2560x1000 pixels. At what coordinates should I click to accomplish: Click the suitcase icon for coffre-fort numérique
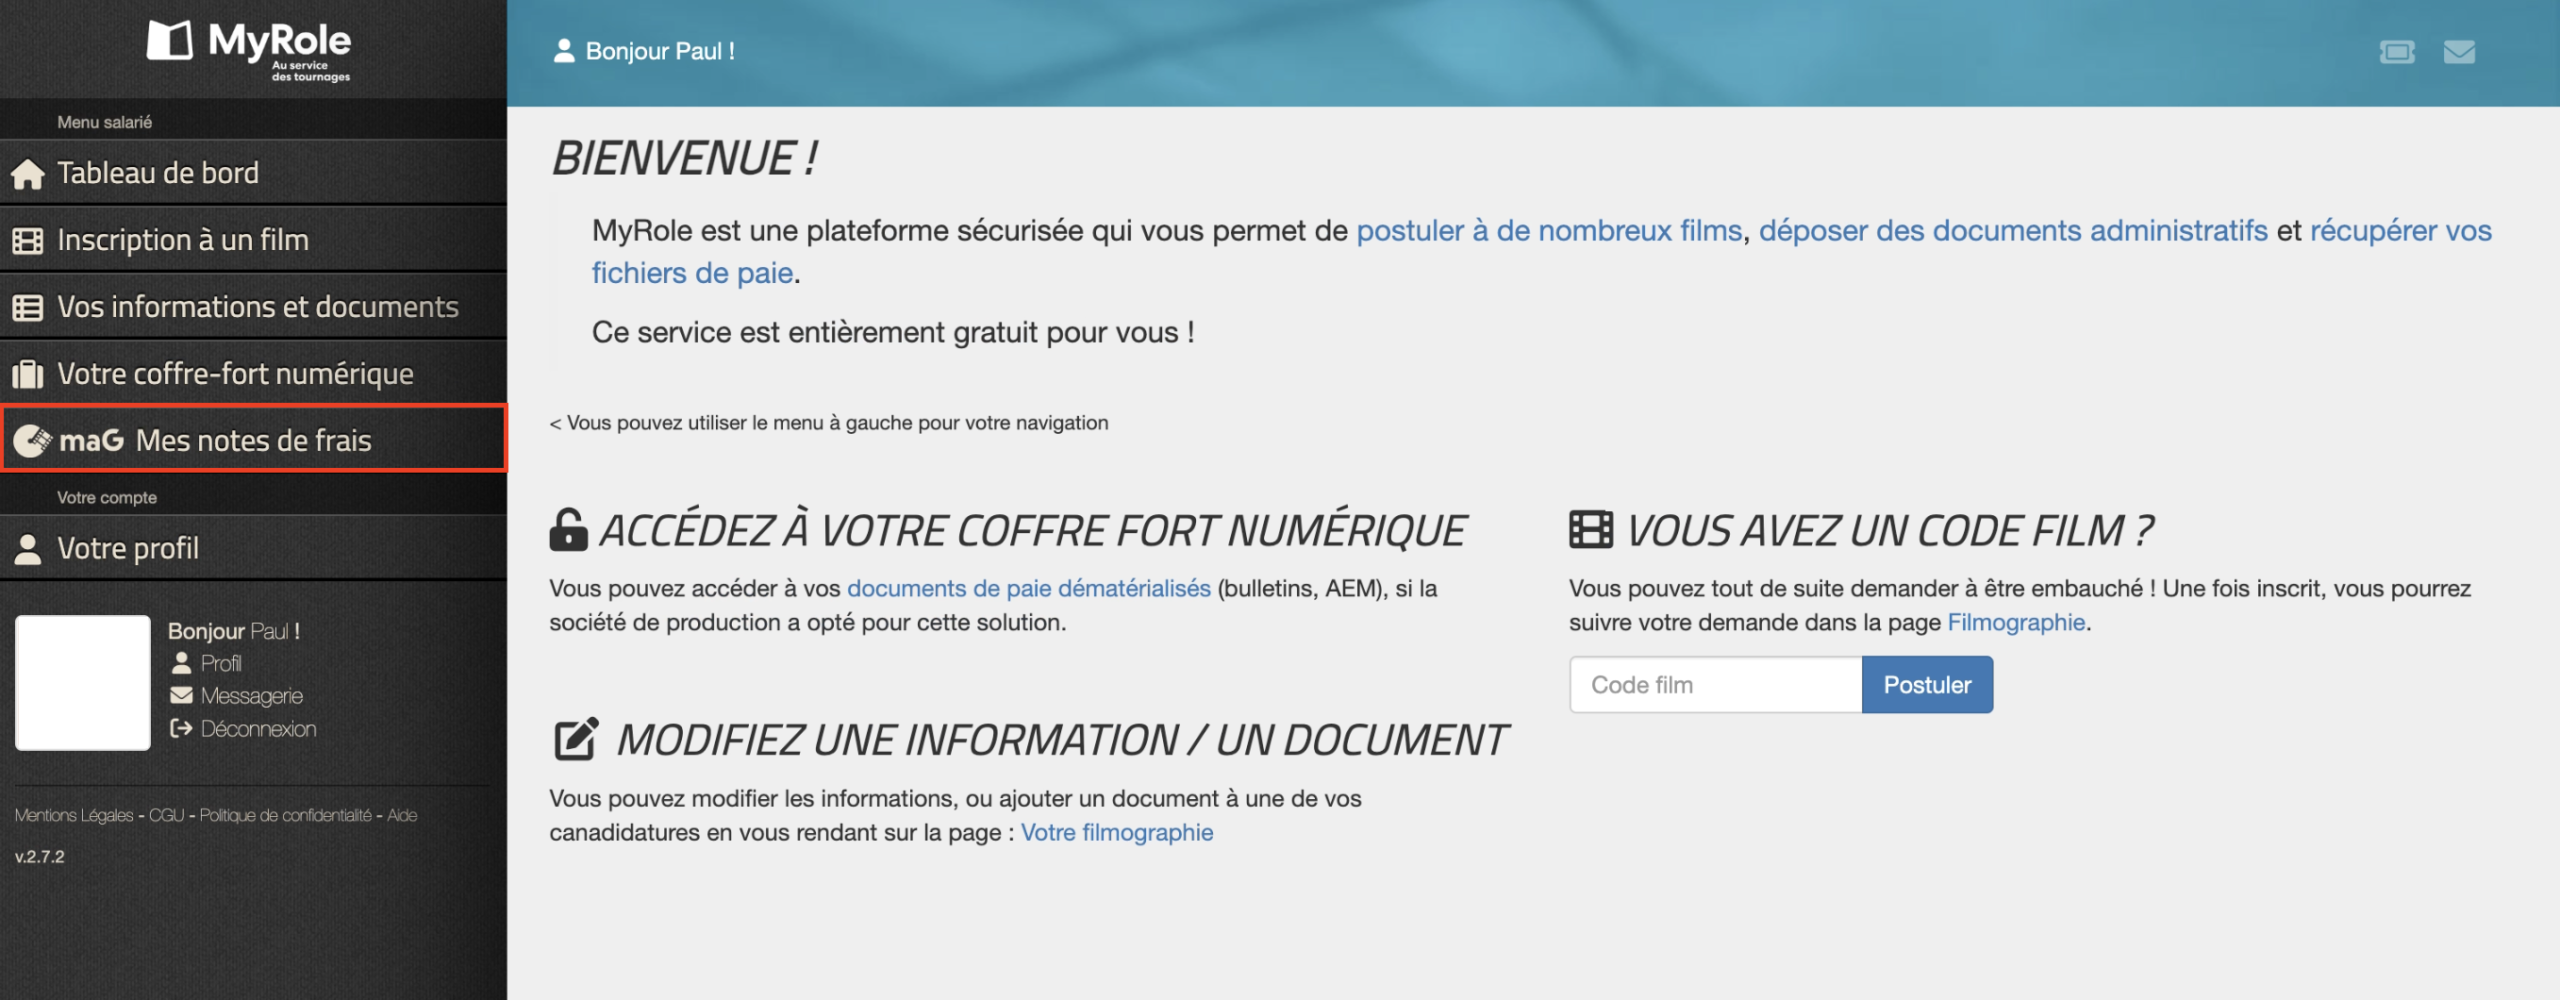pyautogui.click(x=28, y=374)
